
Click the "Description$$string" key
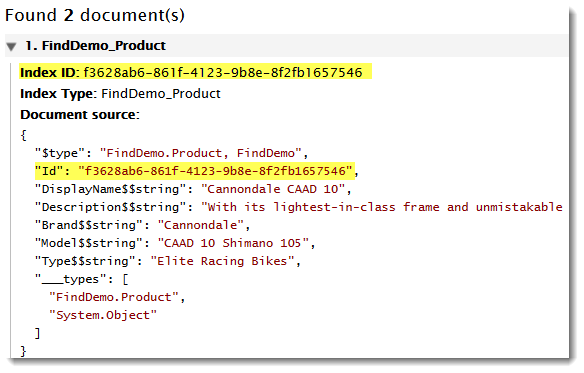tap(110, 207)
